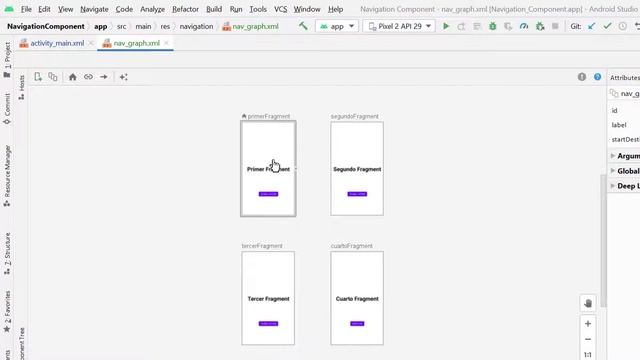Click Apply Changes and Restart icon
Screen dimensions: 640x360
pyautogui.click(x=461, y=26)
